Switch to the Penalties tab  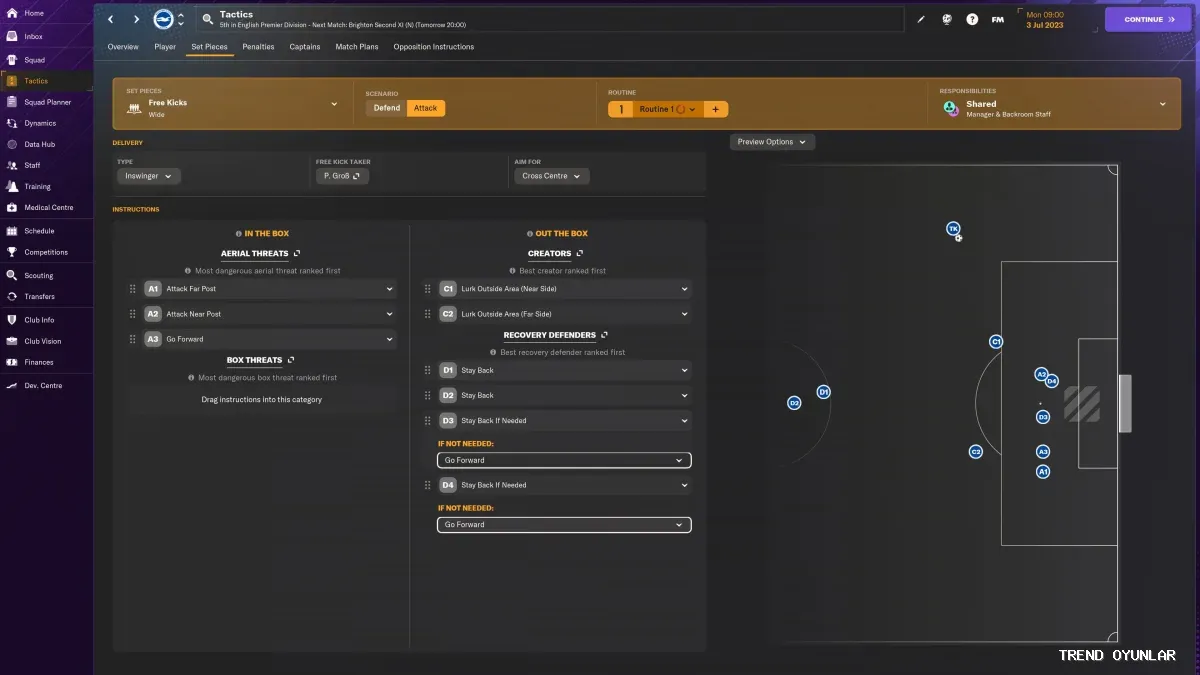tap(258, 47)
